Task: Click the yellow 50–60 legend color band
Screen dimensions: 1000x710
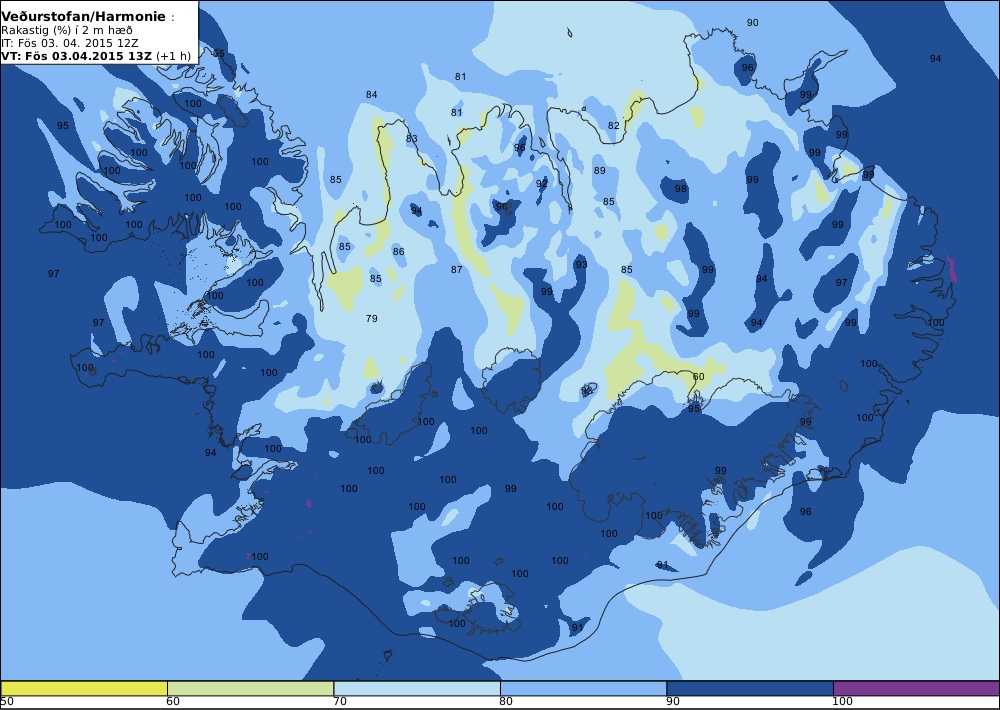Action: coord(84,688)
